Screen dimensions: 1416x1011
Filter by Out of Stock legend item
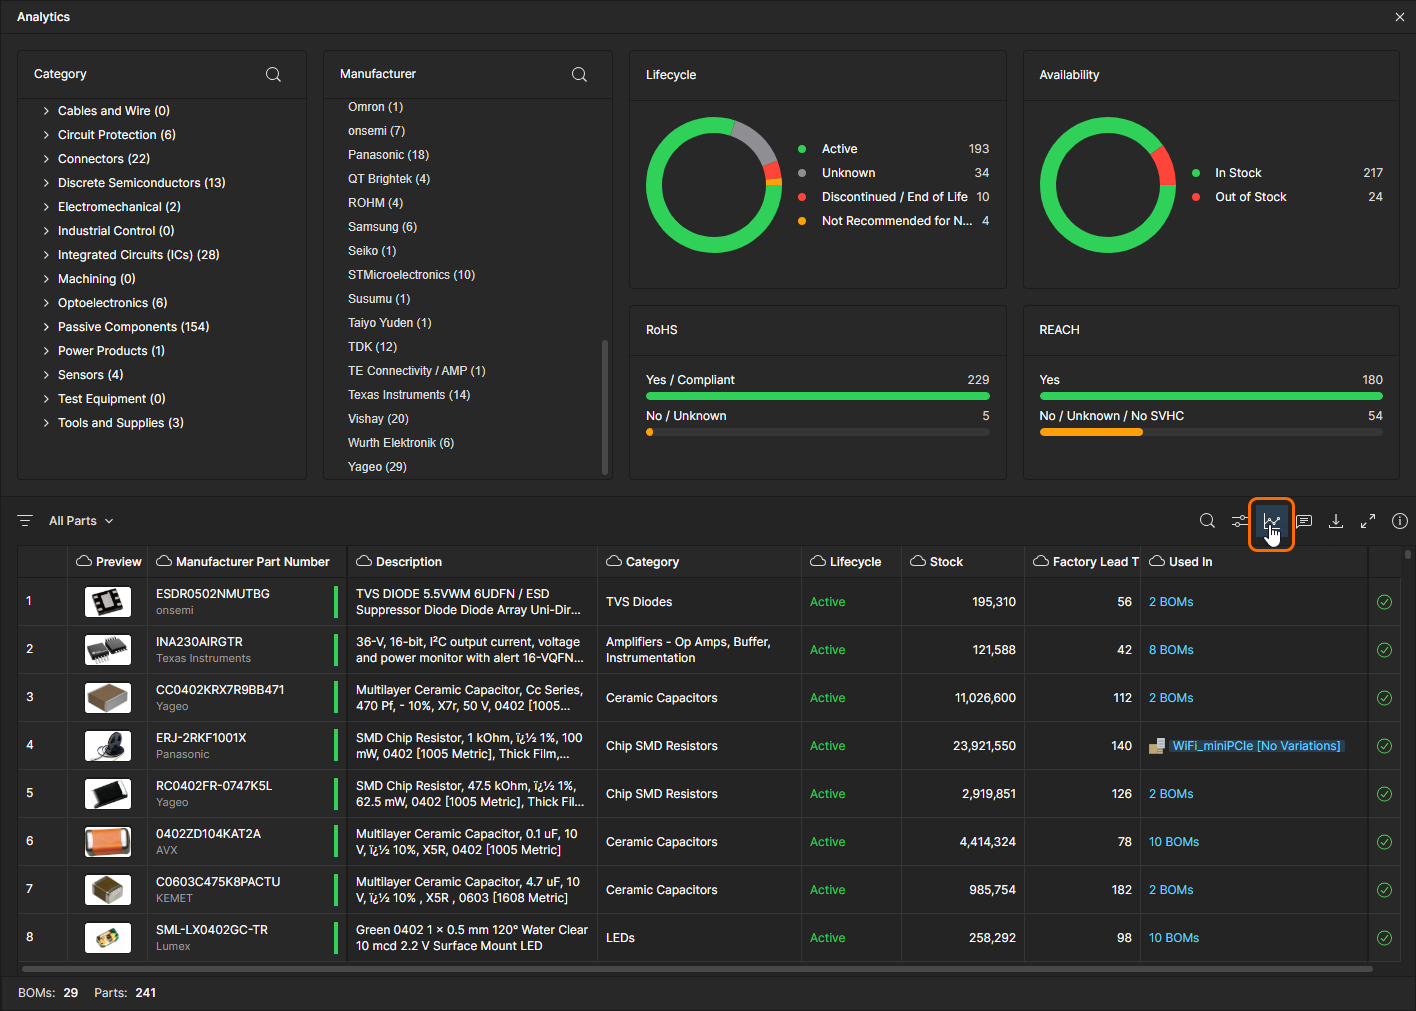(x=1250, y=197)
